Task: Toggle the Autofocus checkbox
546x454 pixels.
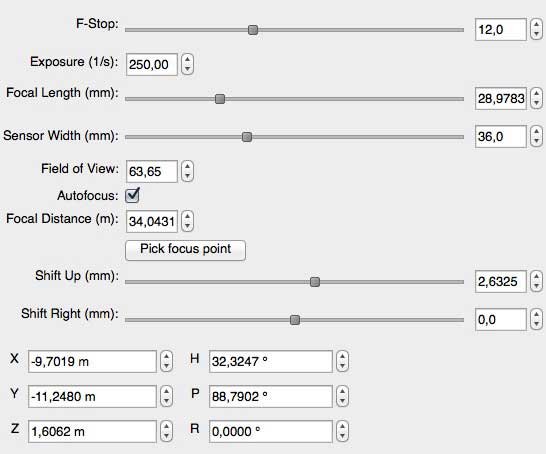Action: (x=132, y=196)
